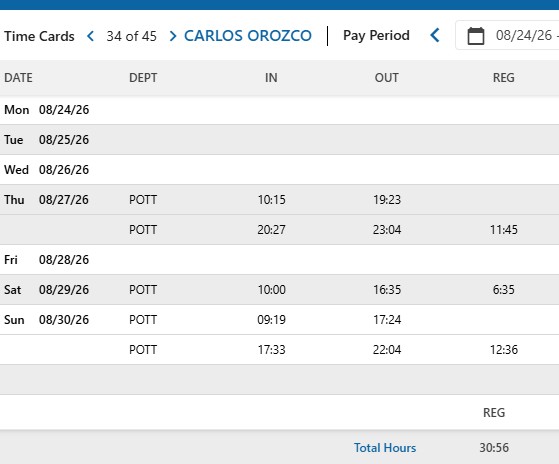
Task: Edit Saturday 16:35 clock-out time
Action: 387,290
